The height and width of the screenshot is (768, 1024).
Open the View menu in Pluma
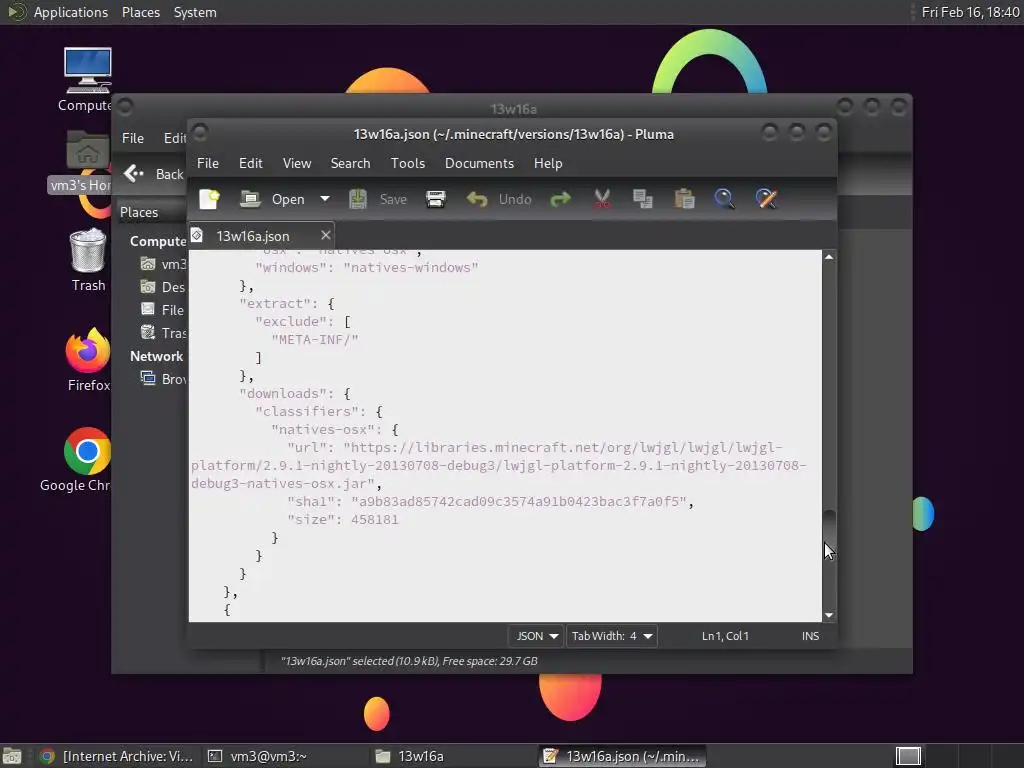[x=296, y=163]
